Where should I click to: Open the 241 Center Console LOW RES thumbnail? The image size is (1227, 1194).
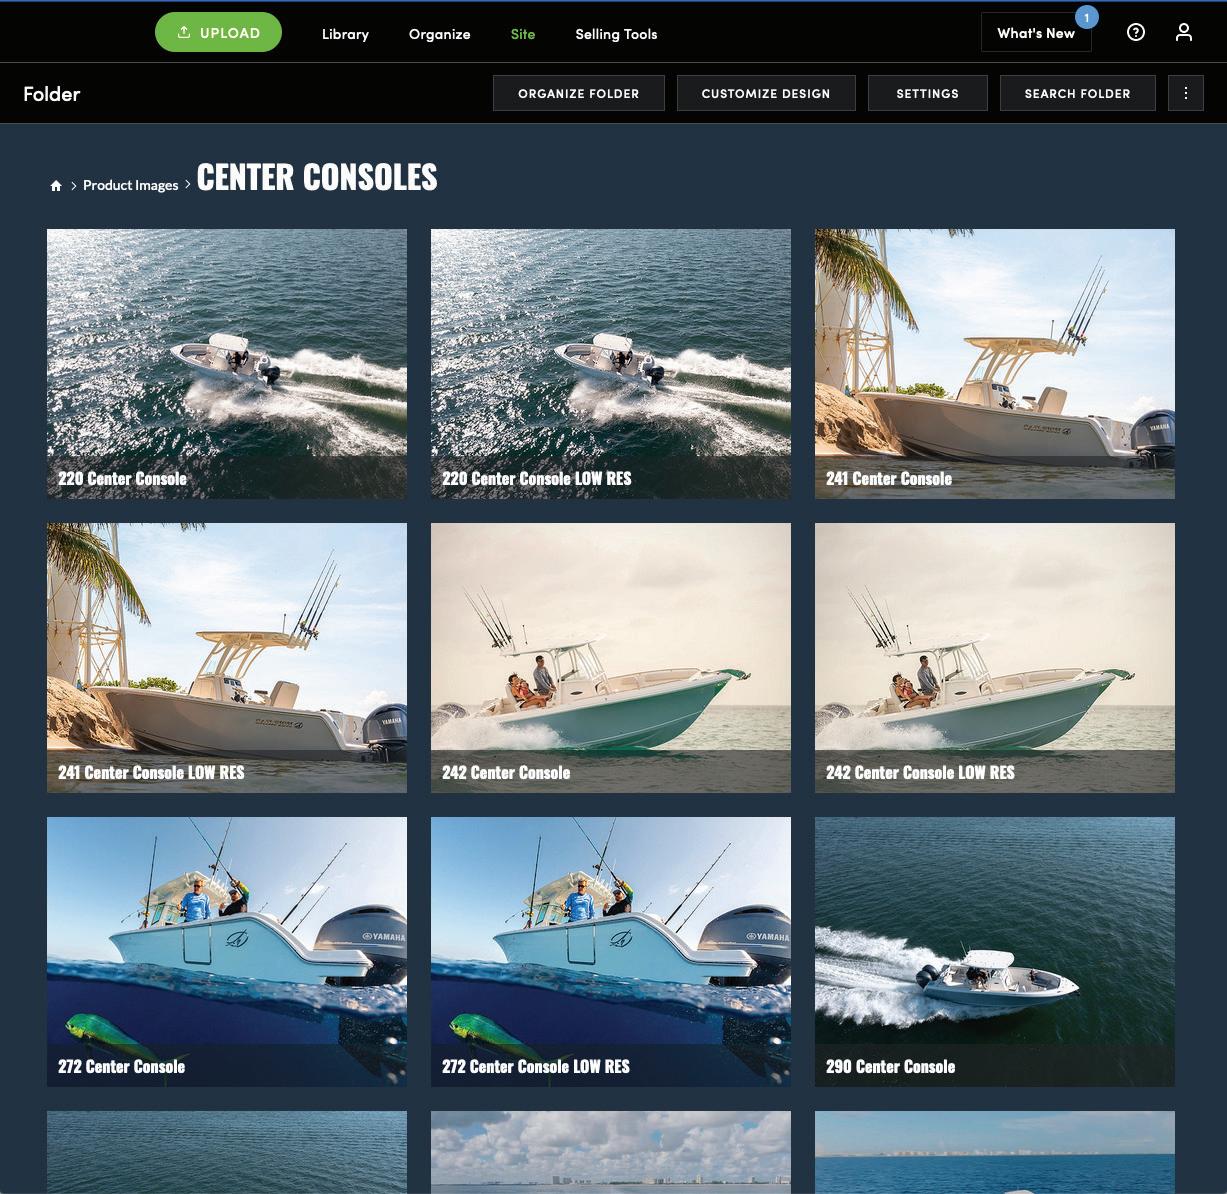point(227,658)
